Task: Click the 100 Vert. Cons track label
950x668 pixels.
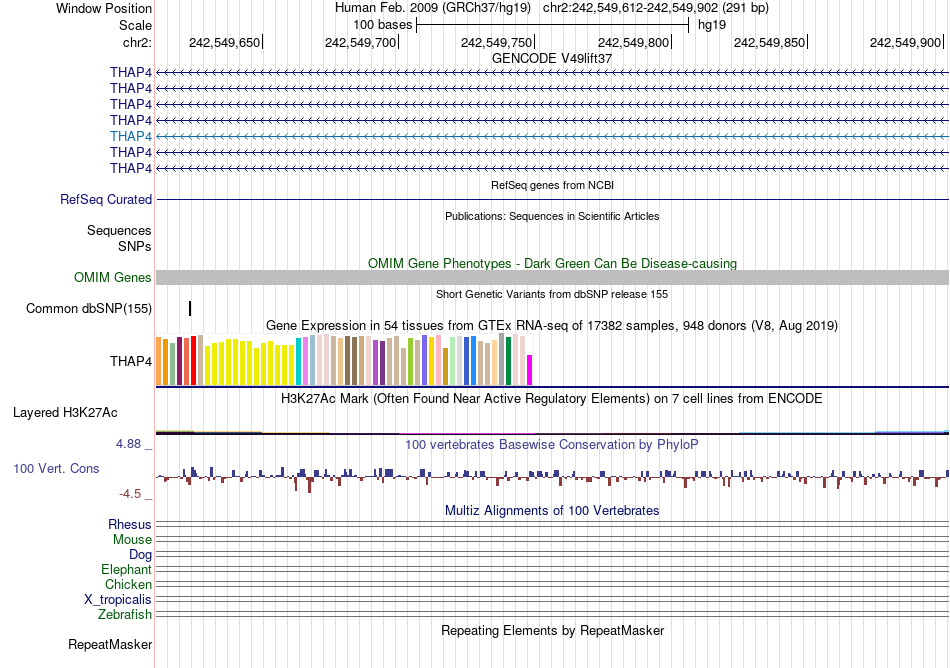Action: [56, 468]
